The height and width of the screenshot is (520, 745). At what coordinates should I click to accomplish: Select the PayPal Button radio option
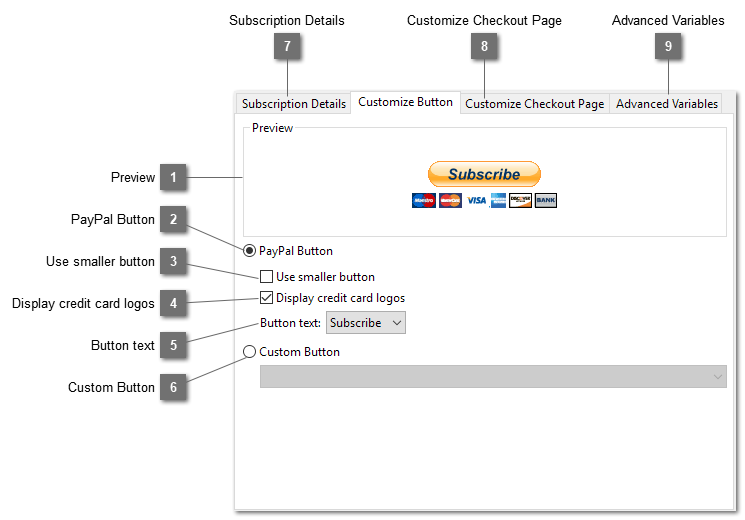pos(249,250)
